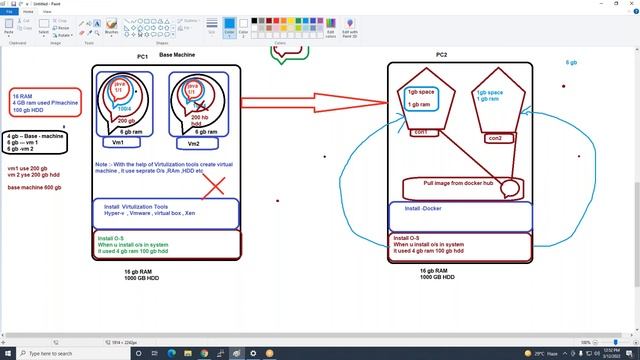This screenshot has height=360, width=640.
Task: Click the Crop command
Action: 60,21
